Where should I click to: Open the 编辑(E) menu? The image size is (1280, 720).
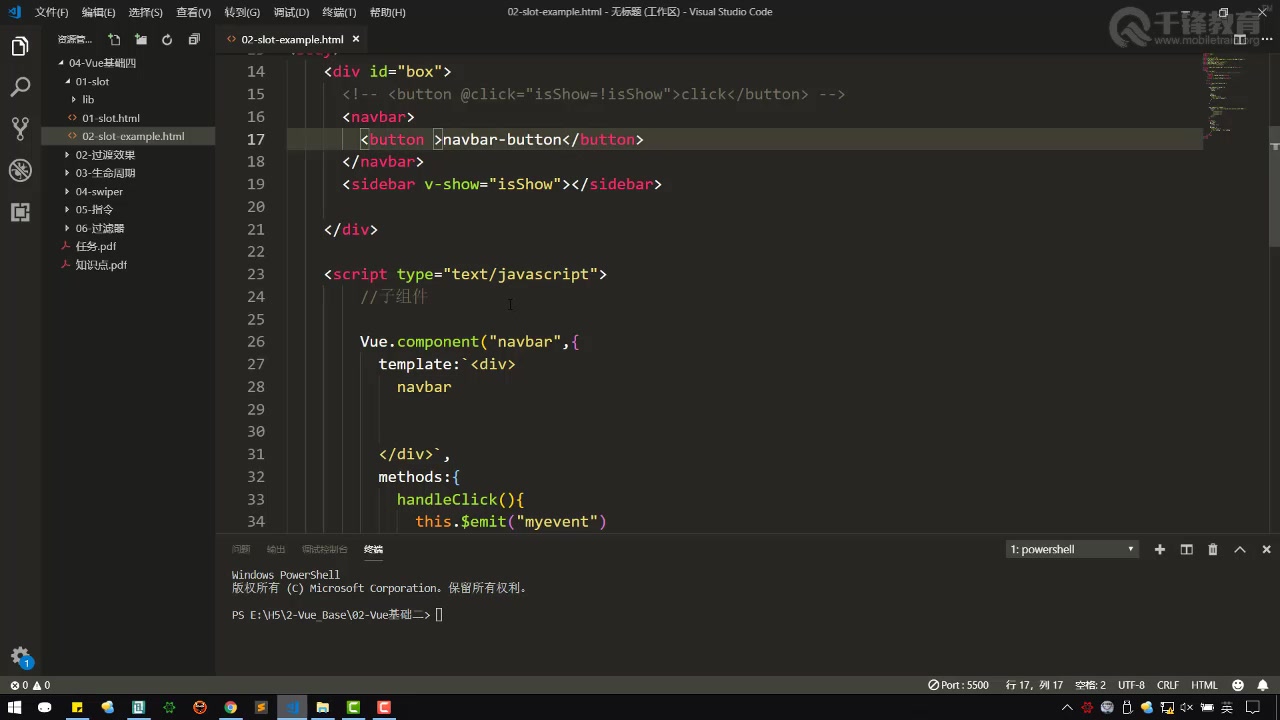click(98, 12)
